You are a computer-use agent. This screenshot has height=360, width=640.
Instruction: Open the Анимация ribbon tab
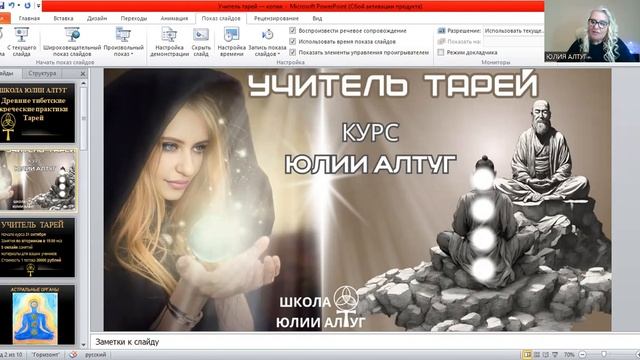coord(174,18)
